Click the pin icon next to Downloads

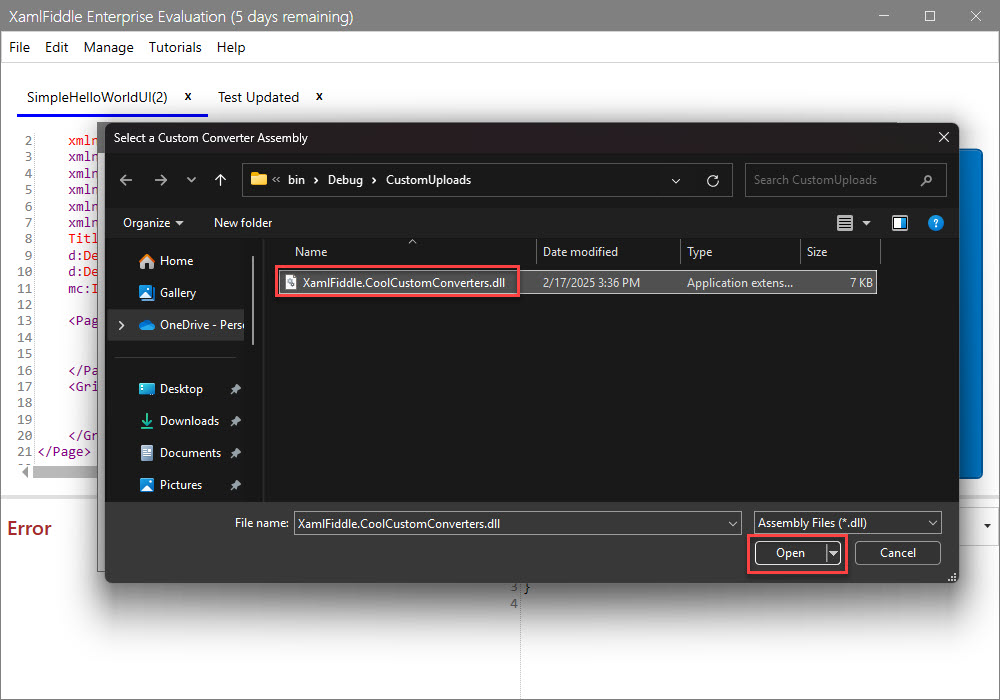point(235,421)
